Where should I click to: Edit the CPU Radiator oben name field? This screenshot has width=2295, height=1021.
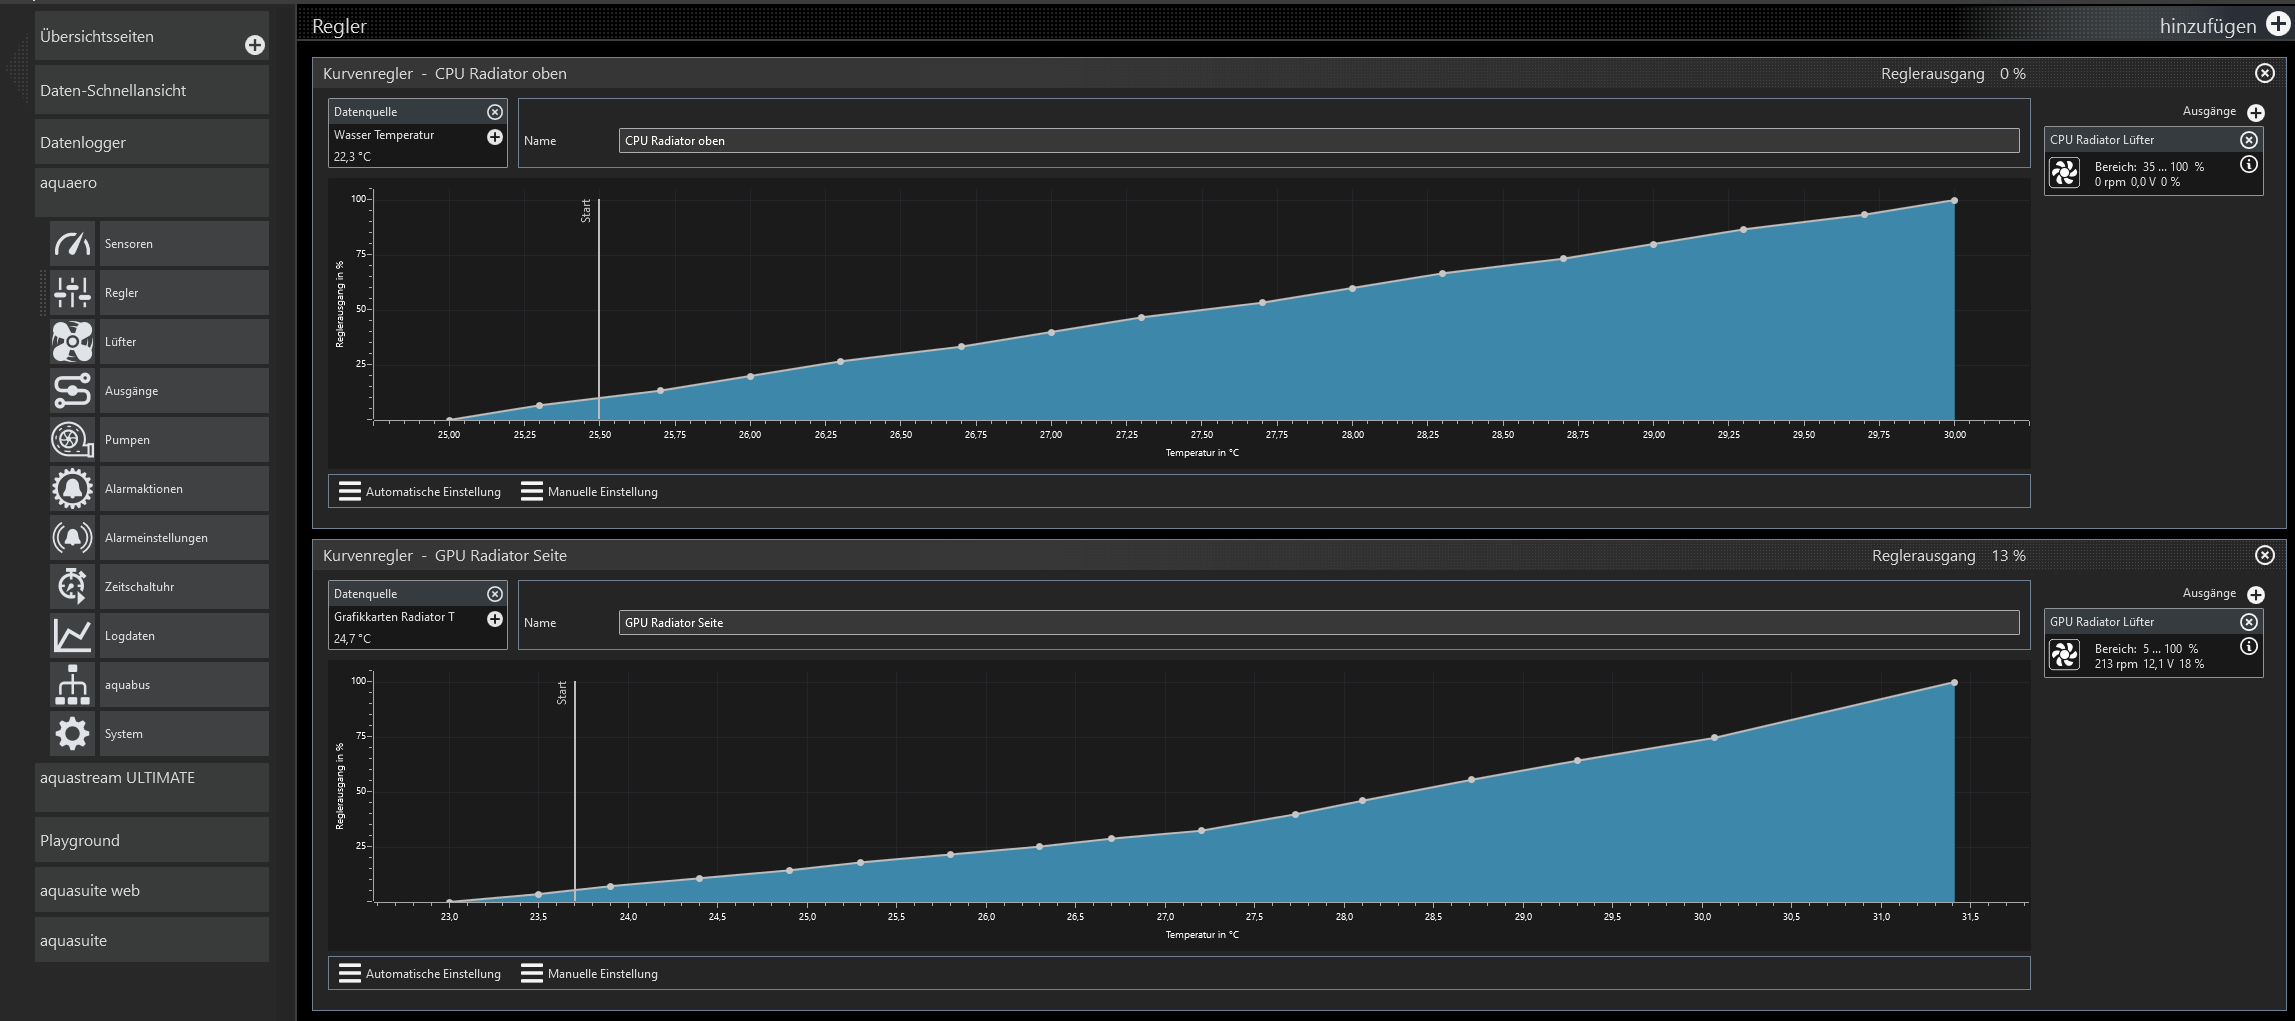[x=1319, y=141]
